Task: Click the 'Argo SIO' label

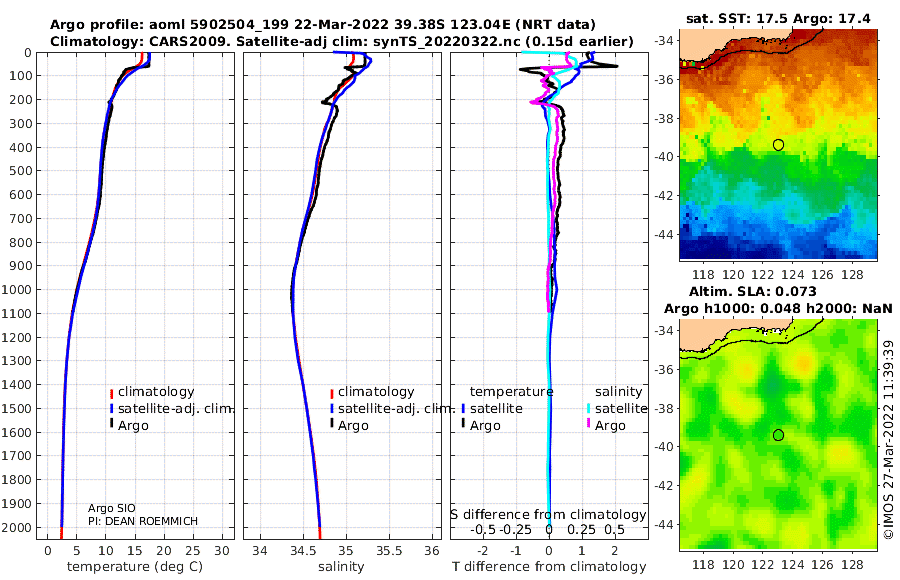Action: 111,508
